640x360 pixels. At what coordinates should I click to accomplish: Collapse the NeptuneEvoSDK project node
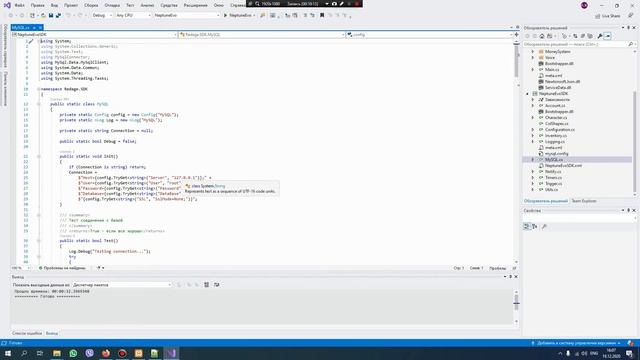(527, 94)
